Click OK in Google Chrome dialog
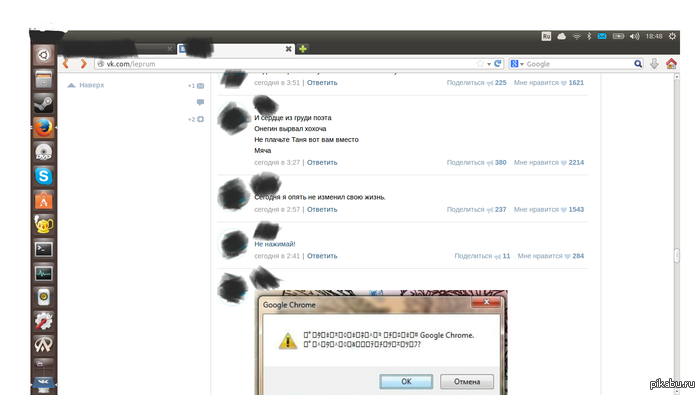Viewport: 700px width, 395px height. [406, 382]
